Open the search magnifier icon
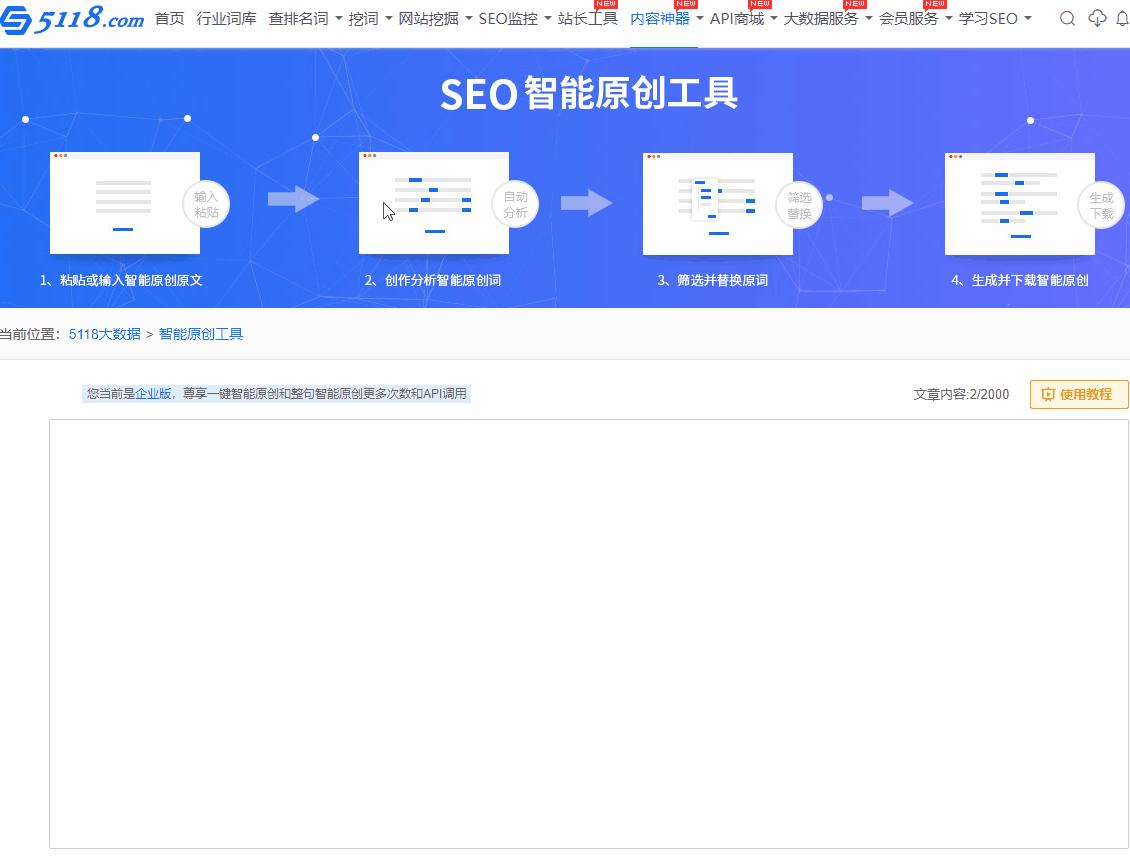The height and width of the screenshot is (857, 1130). [x=1067, y=19]
